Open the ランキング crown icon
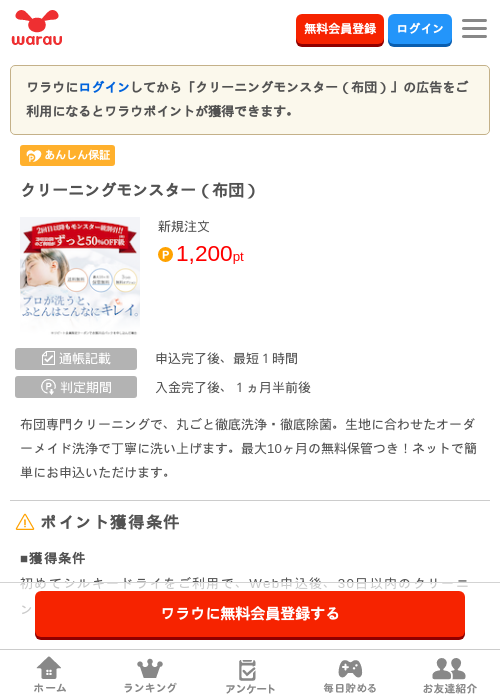Screen dimensions: 500x700 (x=150, y=668)
